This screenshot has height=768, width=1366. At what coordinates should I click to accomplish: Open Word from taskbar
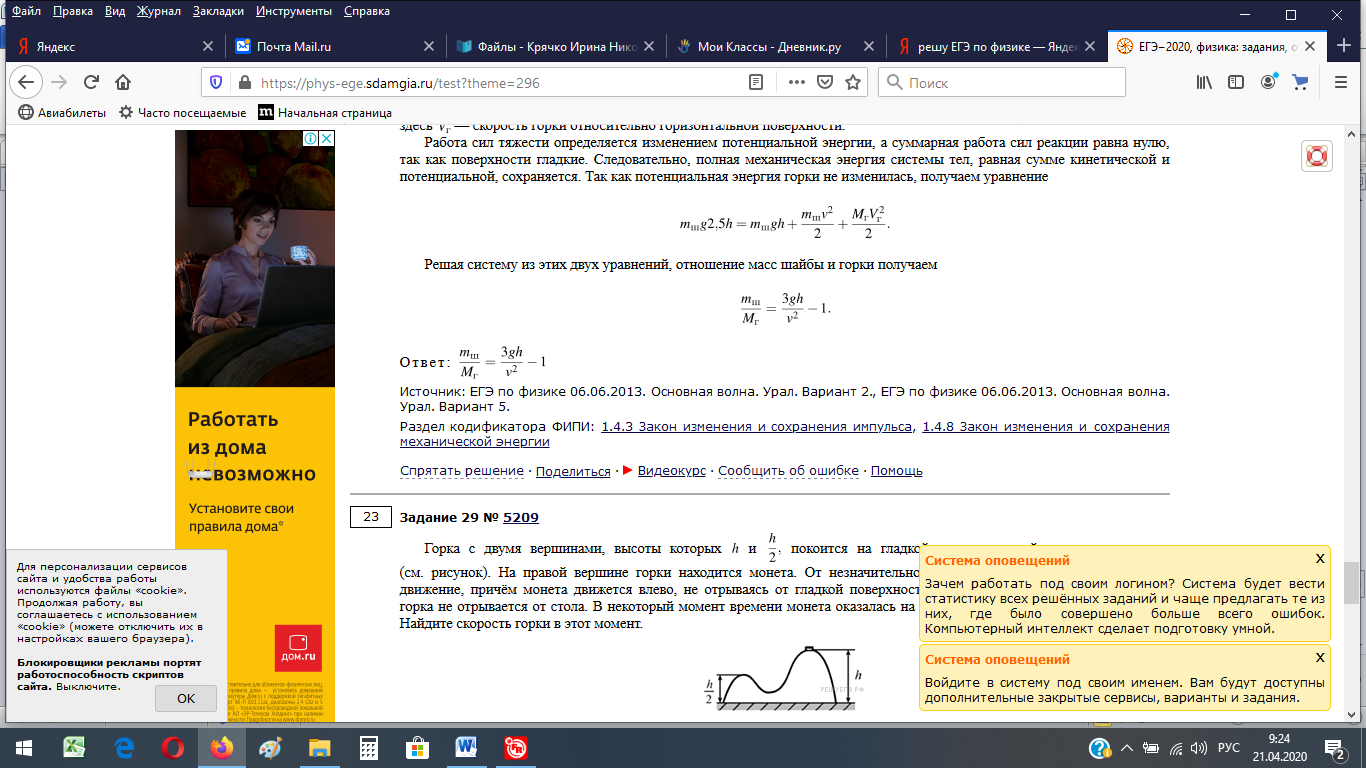click(466, 747)
